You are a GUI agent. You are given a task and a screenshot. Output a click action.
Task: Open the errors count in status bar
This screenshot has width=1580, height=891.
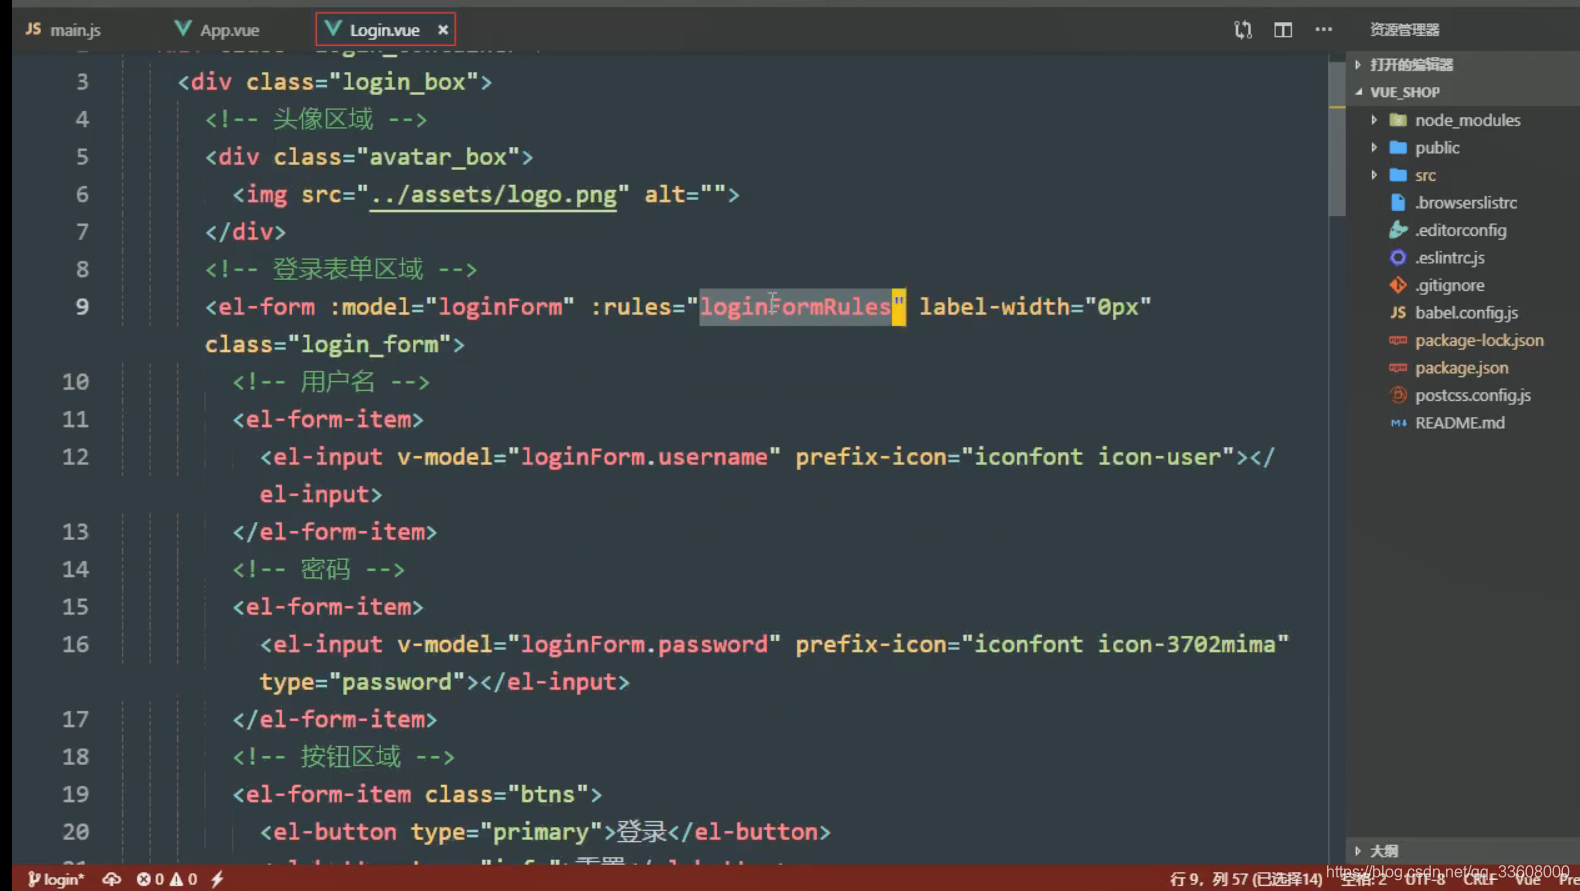(x=150, y=879)
